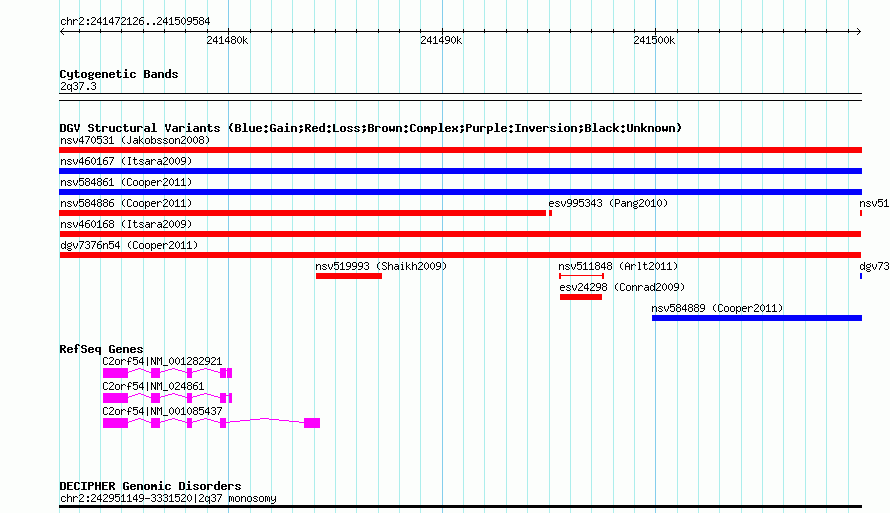
Task: Click the small esv995343 (Pang2010) red marker
Action: pos(550,213)
